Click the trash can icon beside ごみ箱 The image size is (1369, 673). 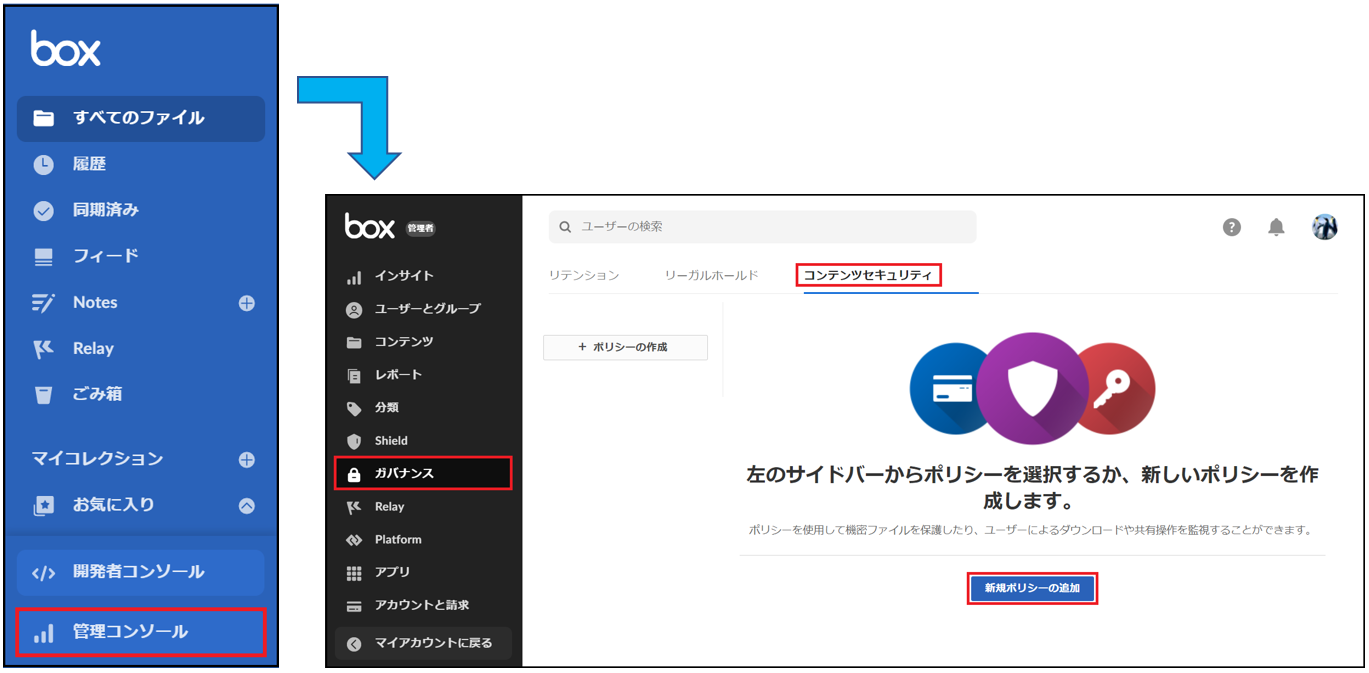[43, 395]
